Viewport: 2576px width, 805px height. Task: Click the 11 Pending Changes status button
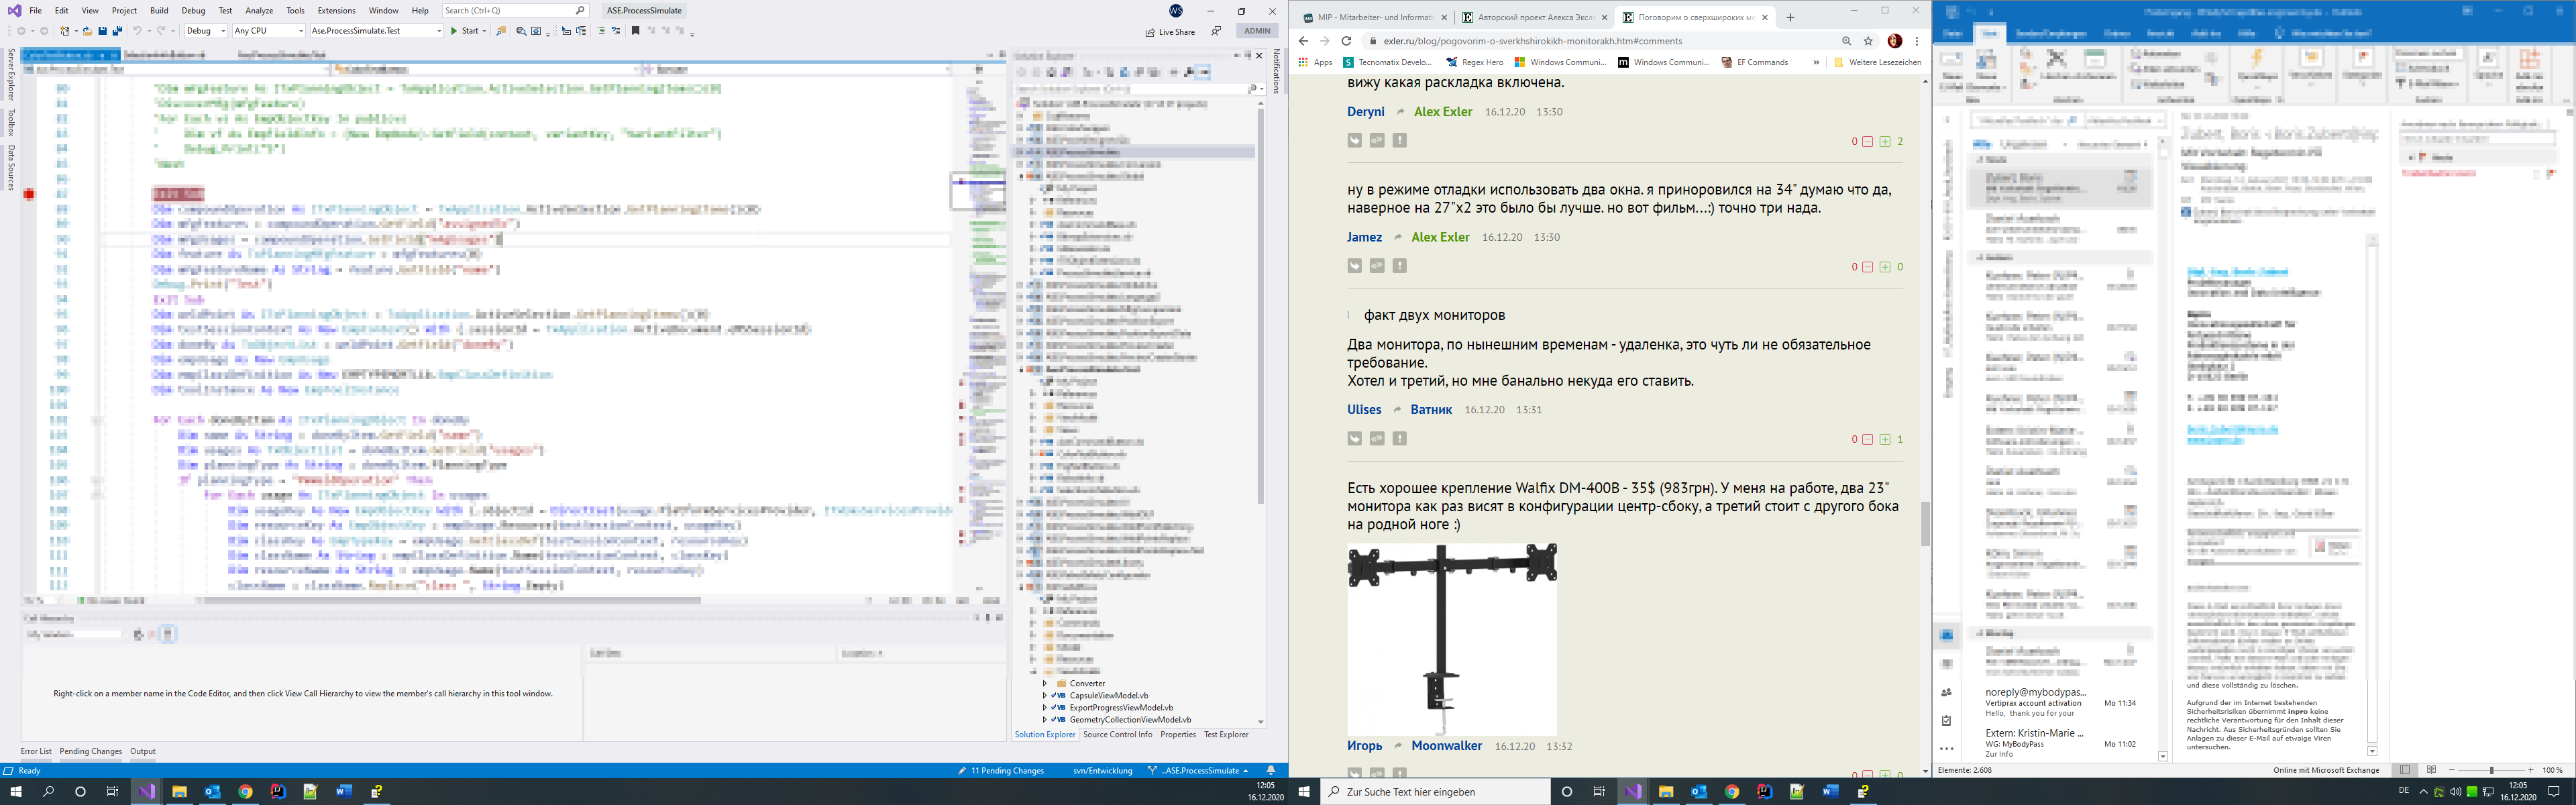pyautogui.click(x=1001, y=771)
